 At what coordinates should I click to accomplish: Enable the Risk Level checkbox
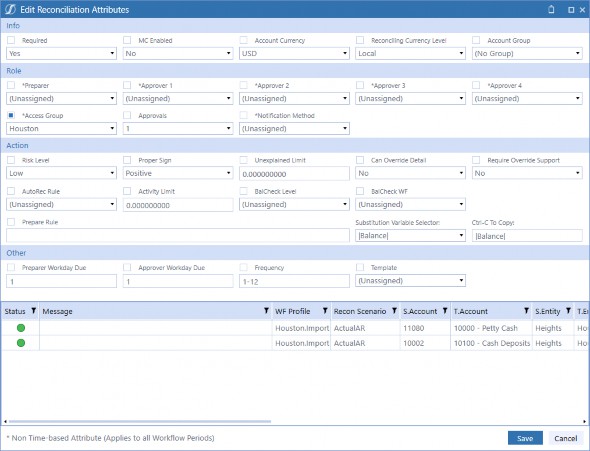(11, 160)
